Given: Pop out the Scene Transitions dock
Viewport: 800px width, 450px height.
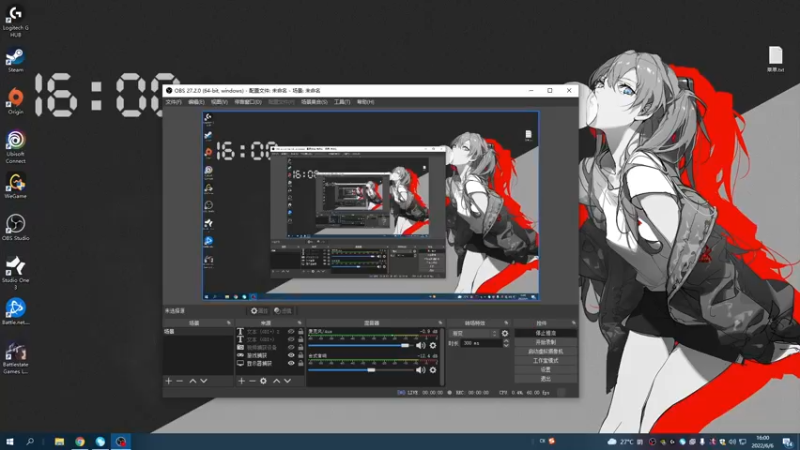Looking at the screenshot, I should [x=506, y=323].
